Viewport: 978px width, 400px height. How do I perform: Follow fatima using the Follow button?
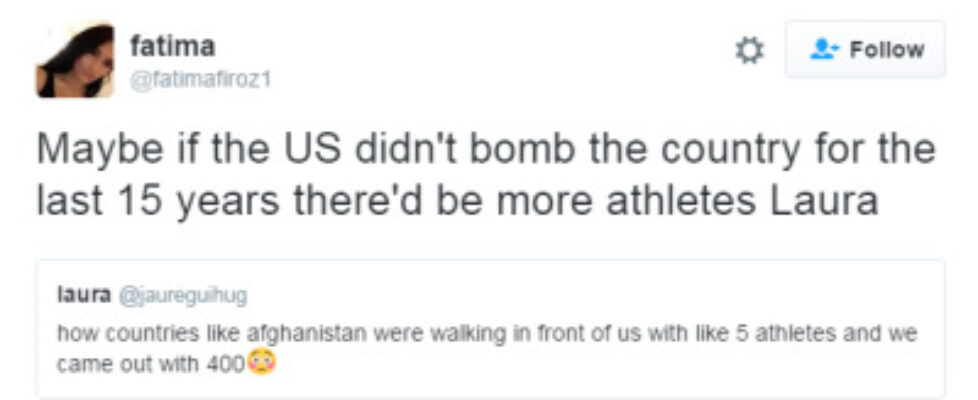865,49
